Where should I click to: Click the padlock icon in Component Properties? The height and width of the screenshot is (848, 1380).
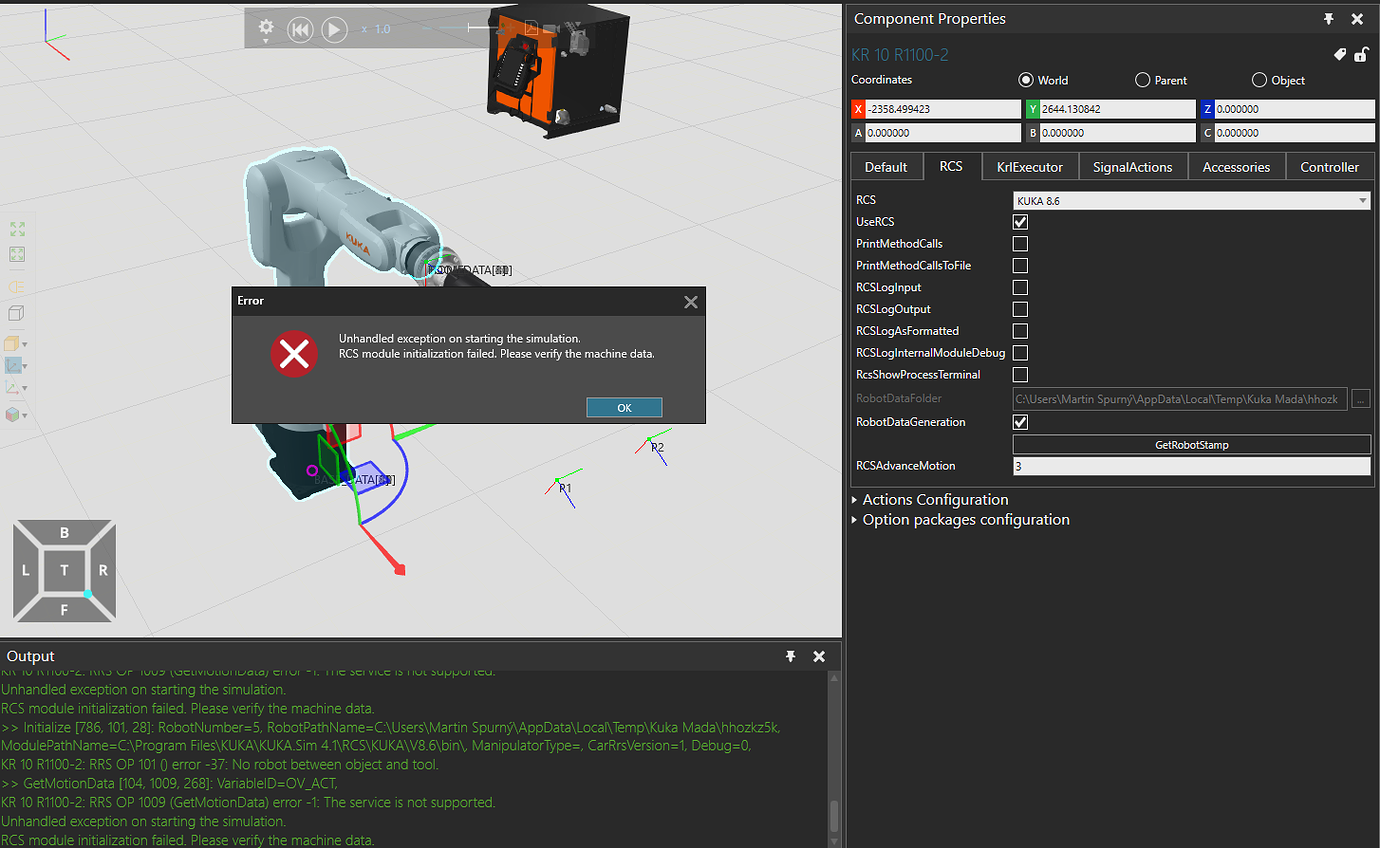1361,54
